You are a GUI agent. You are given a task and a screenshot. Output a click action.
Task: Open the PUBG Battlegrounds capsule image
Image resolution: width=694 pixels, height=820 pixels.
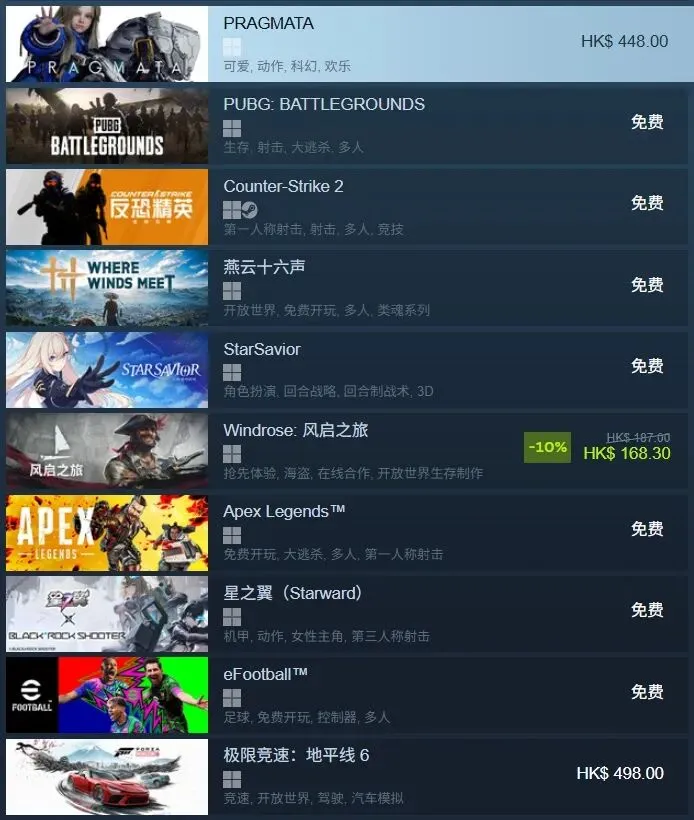point(107,126)
